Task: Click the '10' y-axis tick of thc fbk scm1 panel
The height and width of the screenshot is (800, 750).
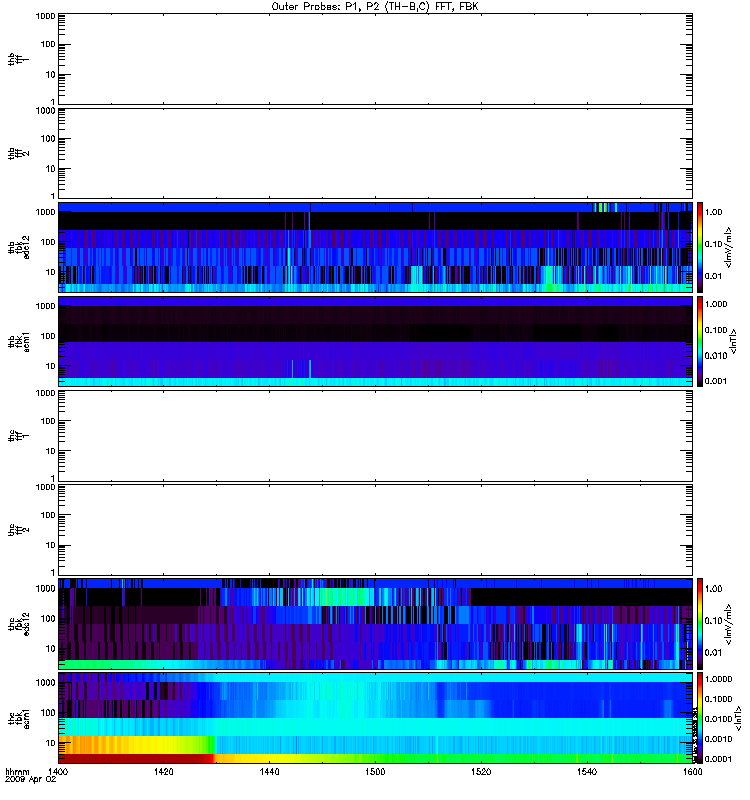Action: [51, 743]
